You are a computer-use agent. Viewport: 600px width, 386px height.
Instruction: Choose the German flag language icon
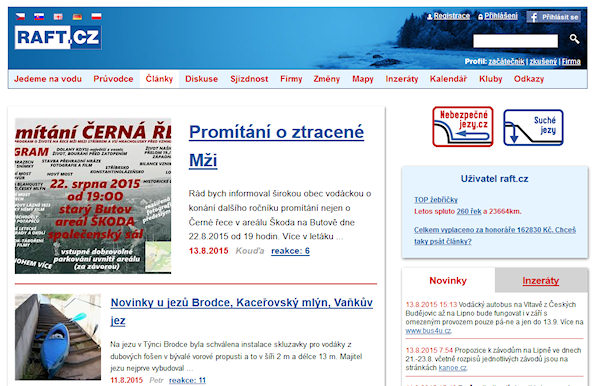coord(77,16)
